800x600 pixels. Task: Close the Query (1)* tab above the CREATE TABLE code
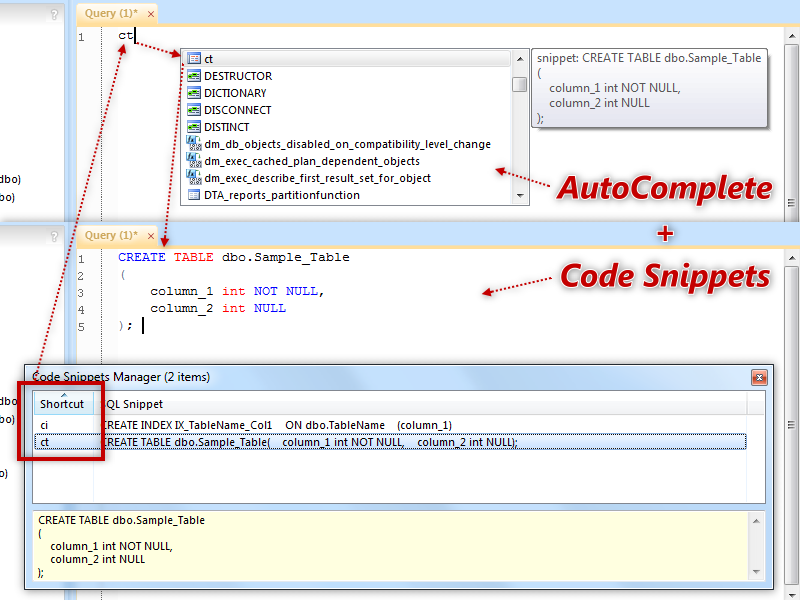[151, 236]
